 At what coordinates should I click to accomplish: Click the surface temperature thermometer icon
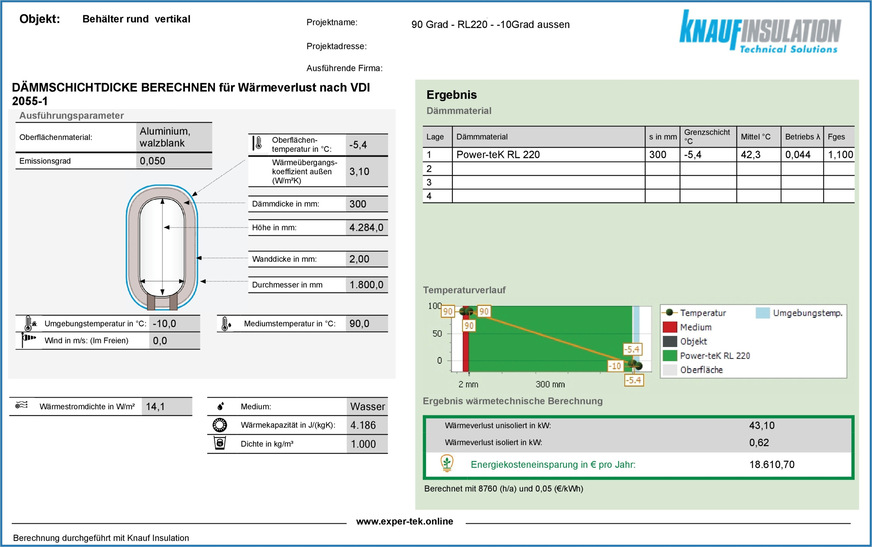click(x=257, y=144)
